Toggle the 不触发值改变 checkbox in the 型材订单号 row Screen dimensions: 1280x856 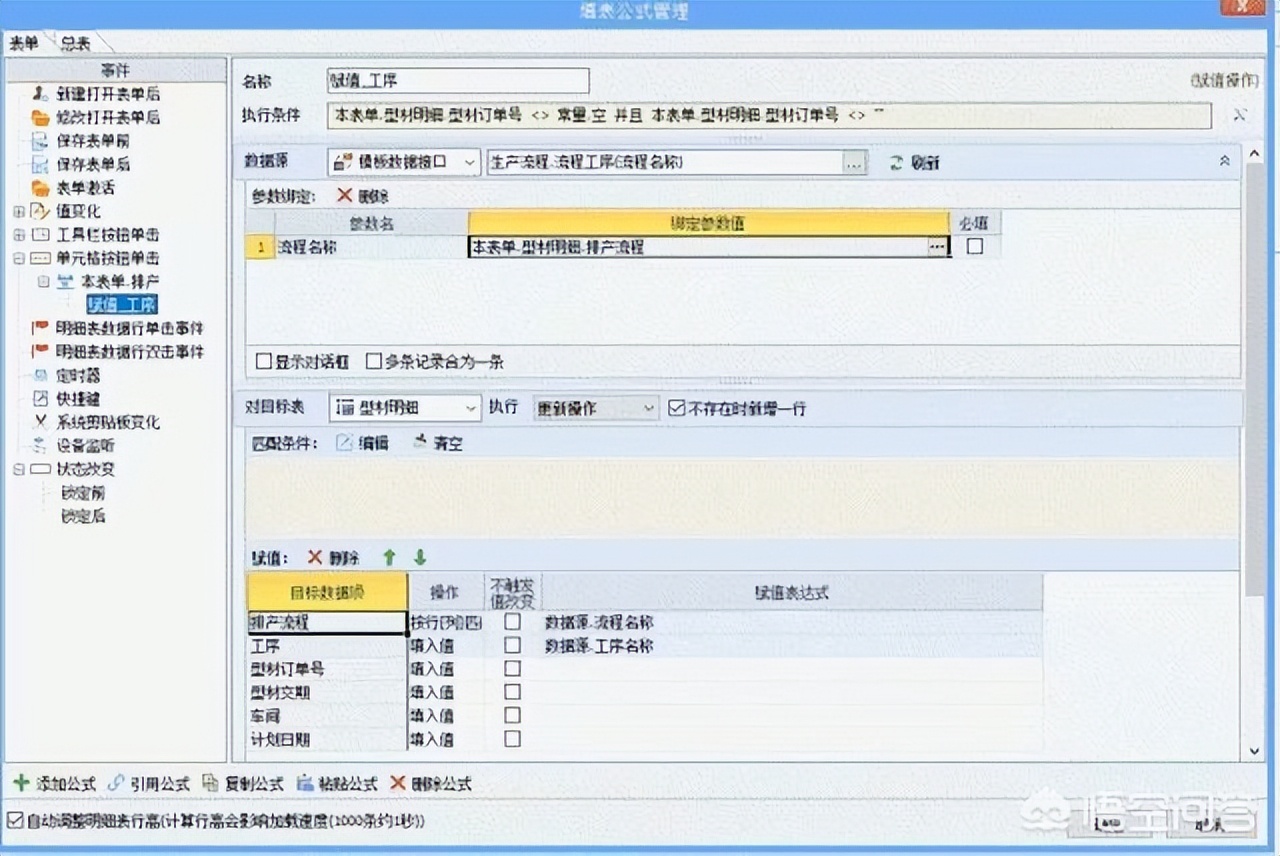coord(512,668)
